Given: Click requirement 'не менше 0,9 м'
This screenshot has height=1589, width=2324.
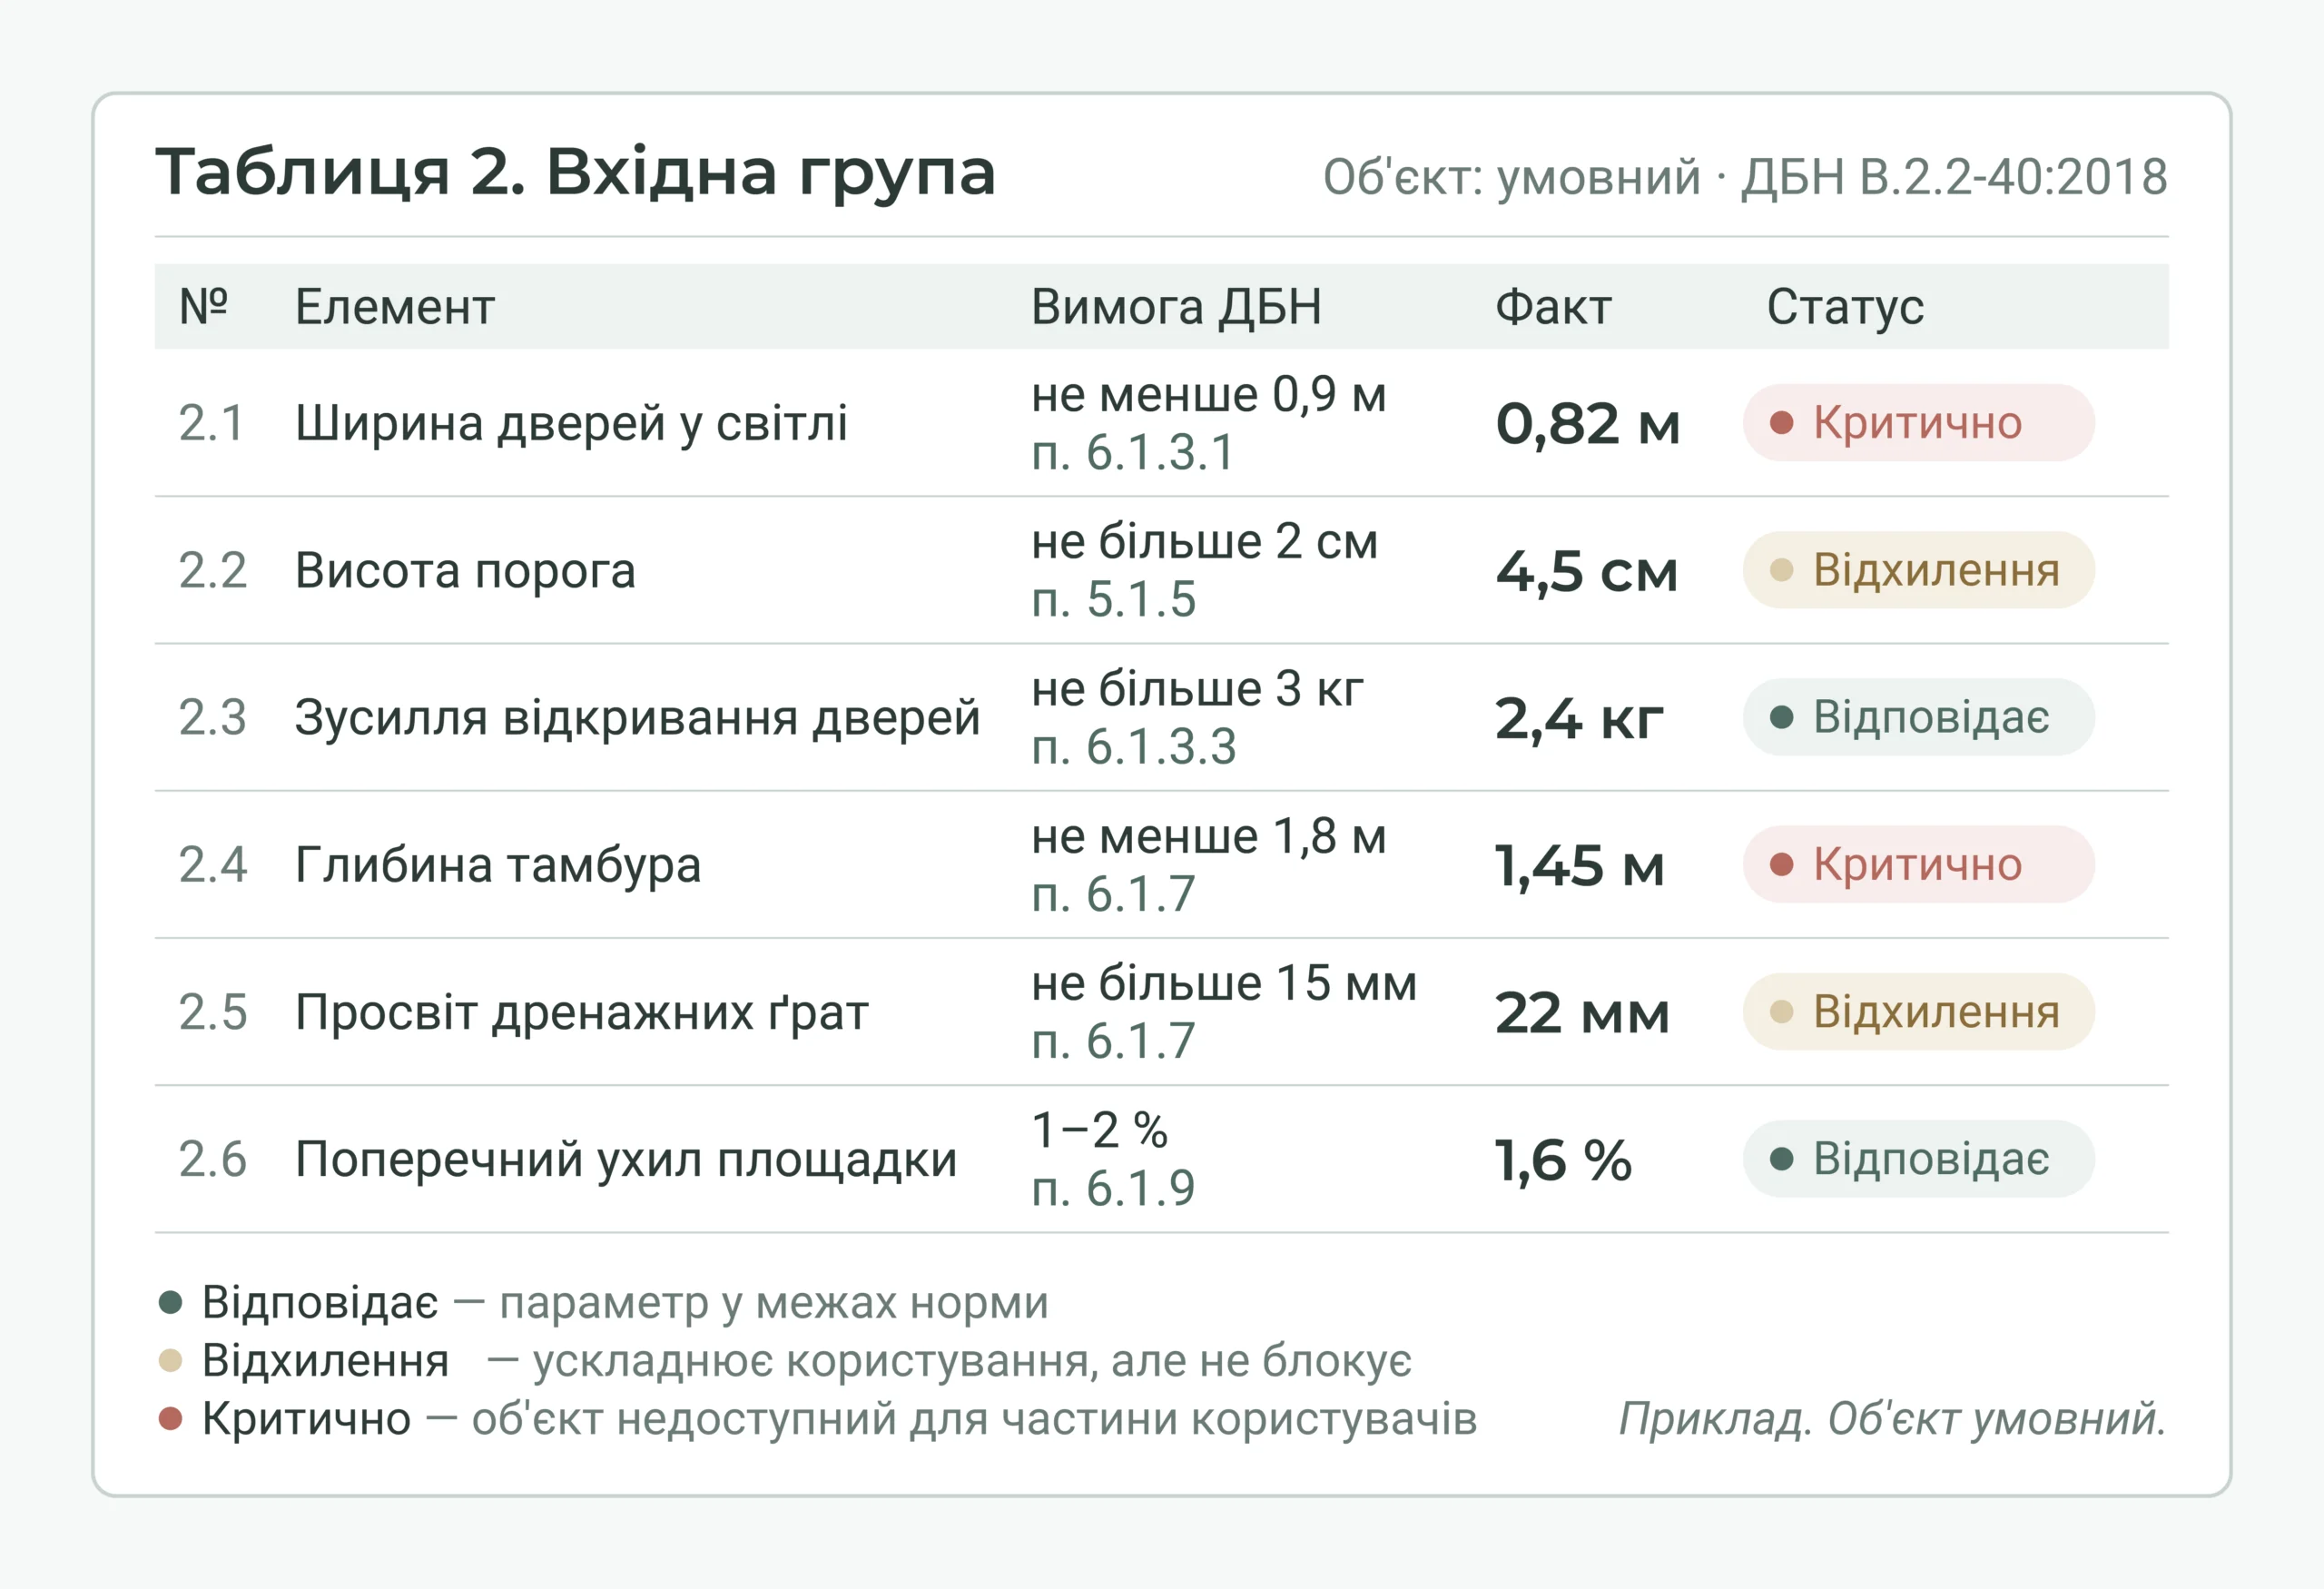Looking at the screenshot, I should [x=1209, y=395].
